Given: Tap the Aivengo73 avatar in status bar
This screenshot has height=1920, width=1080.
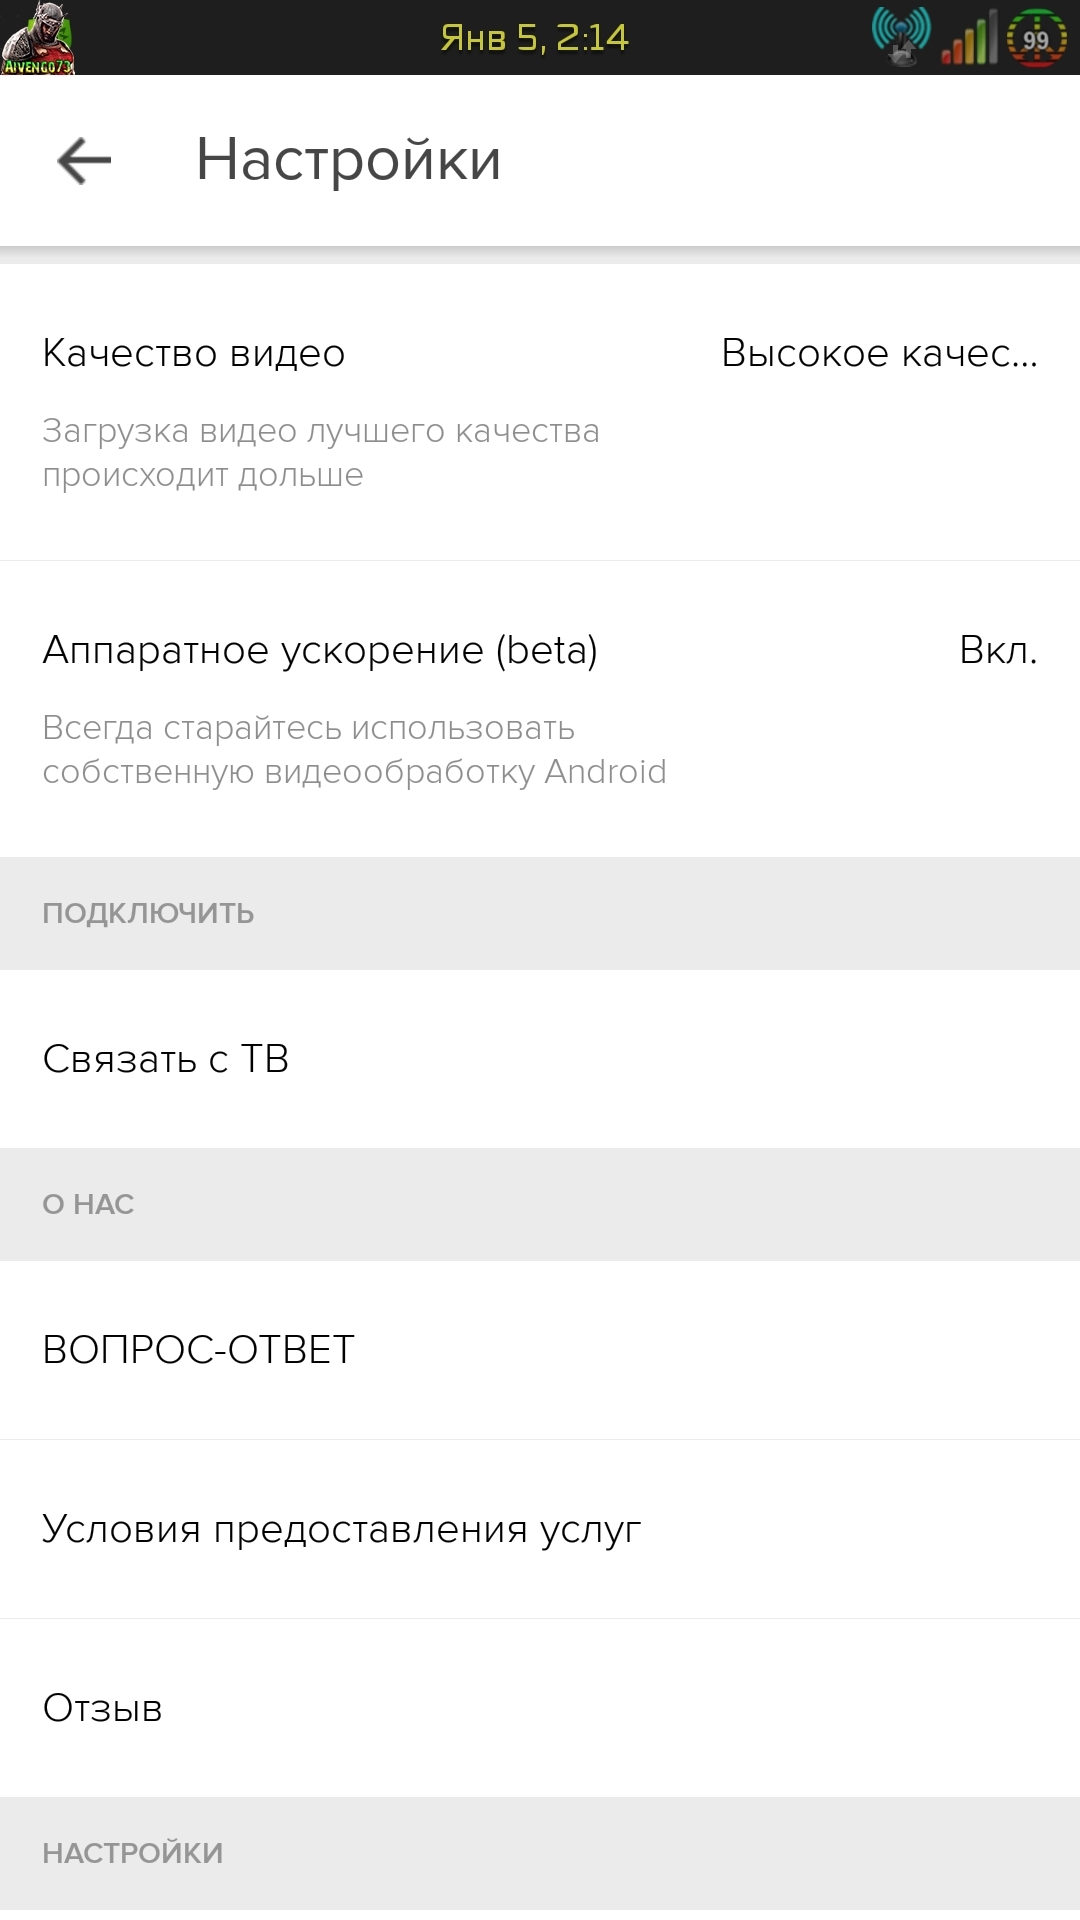Looking at the screenshot, I should (x=38, y=38).
